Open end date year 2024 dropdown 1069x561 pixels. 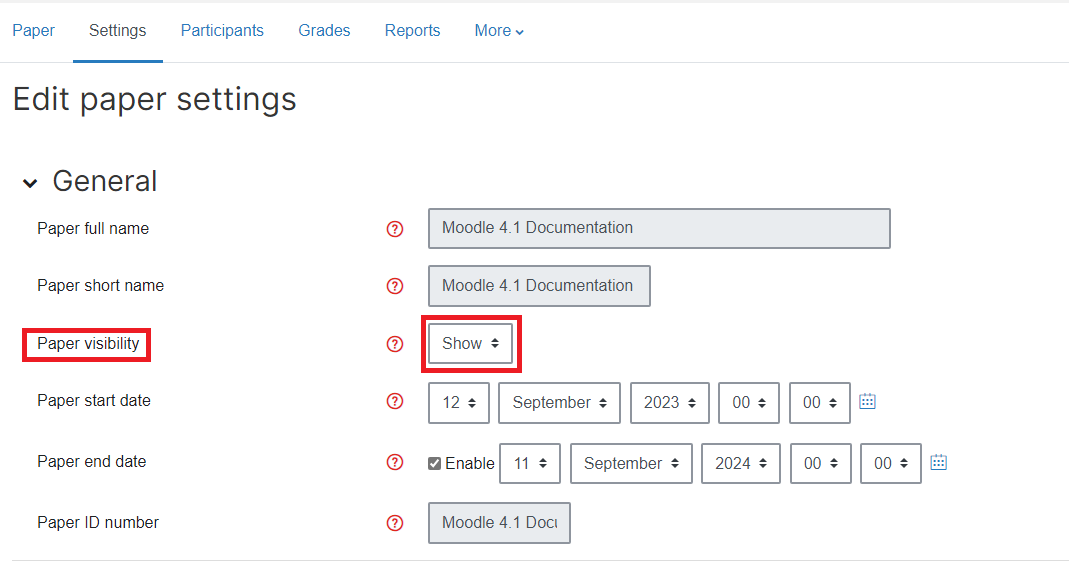click(x=740, y=464)
